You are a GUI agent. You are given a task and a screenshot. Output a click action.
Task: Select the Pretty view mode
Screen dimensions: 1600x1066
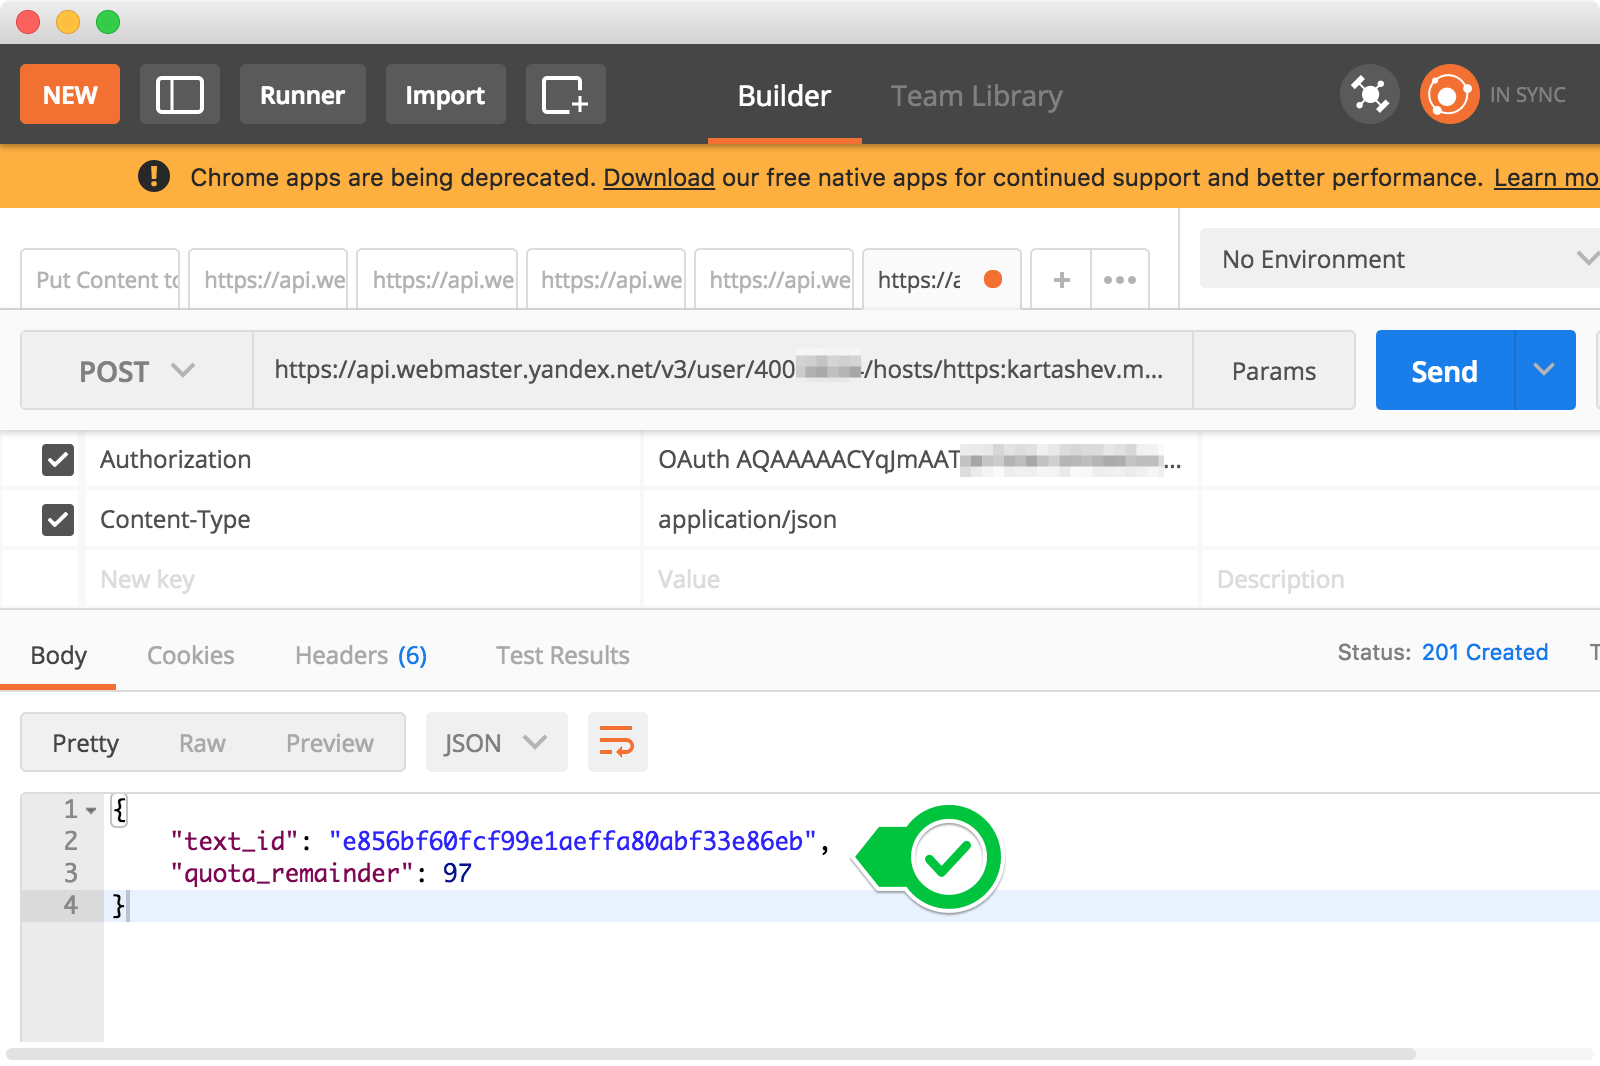pyautogui.click(x=85, y=743)
